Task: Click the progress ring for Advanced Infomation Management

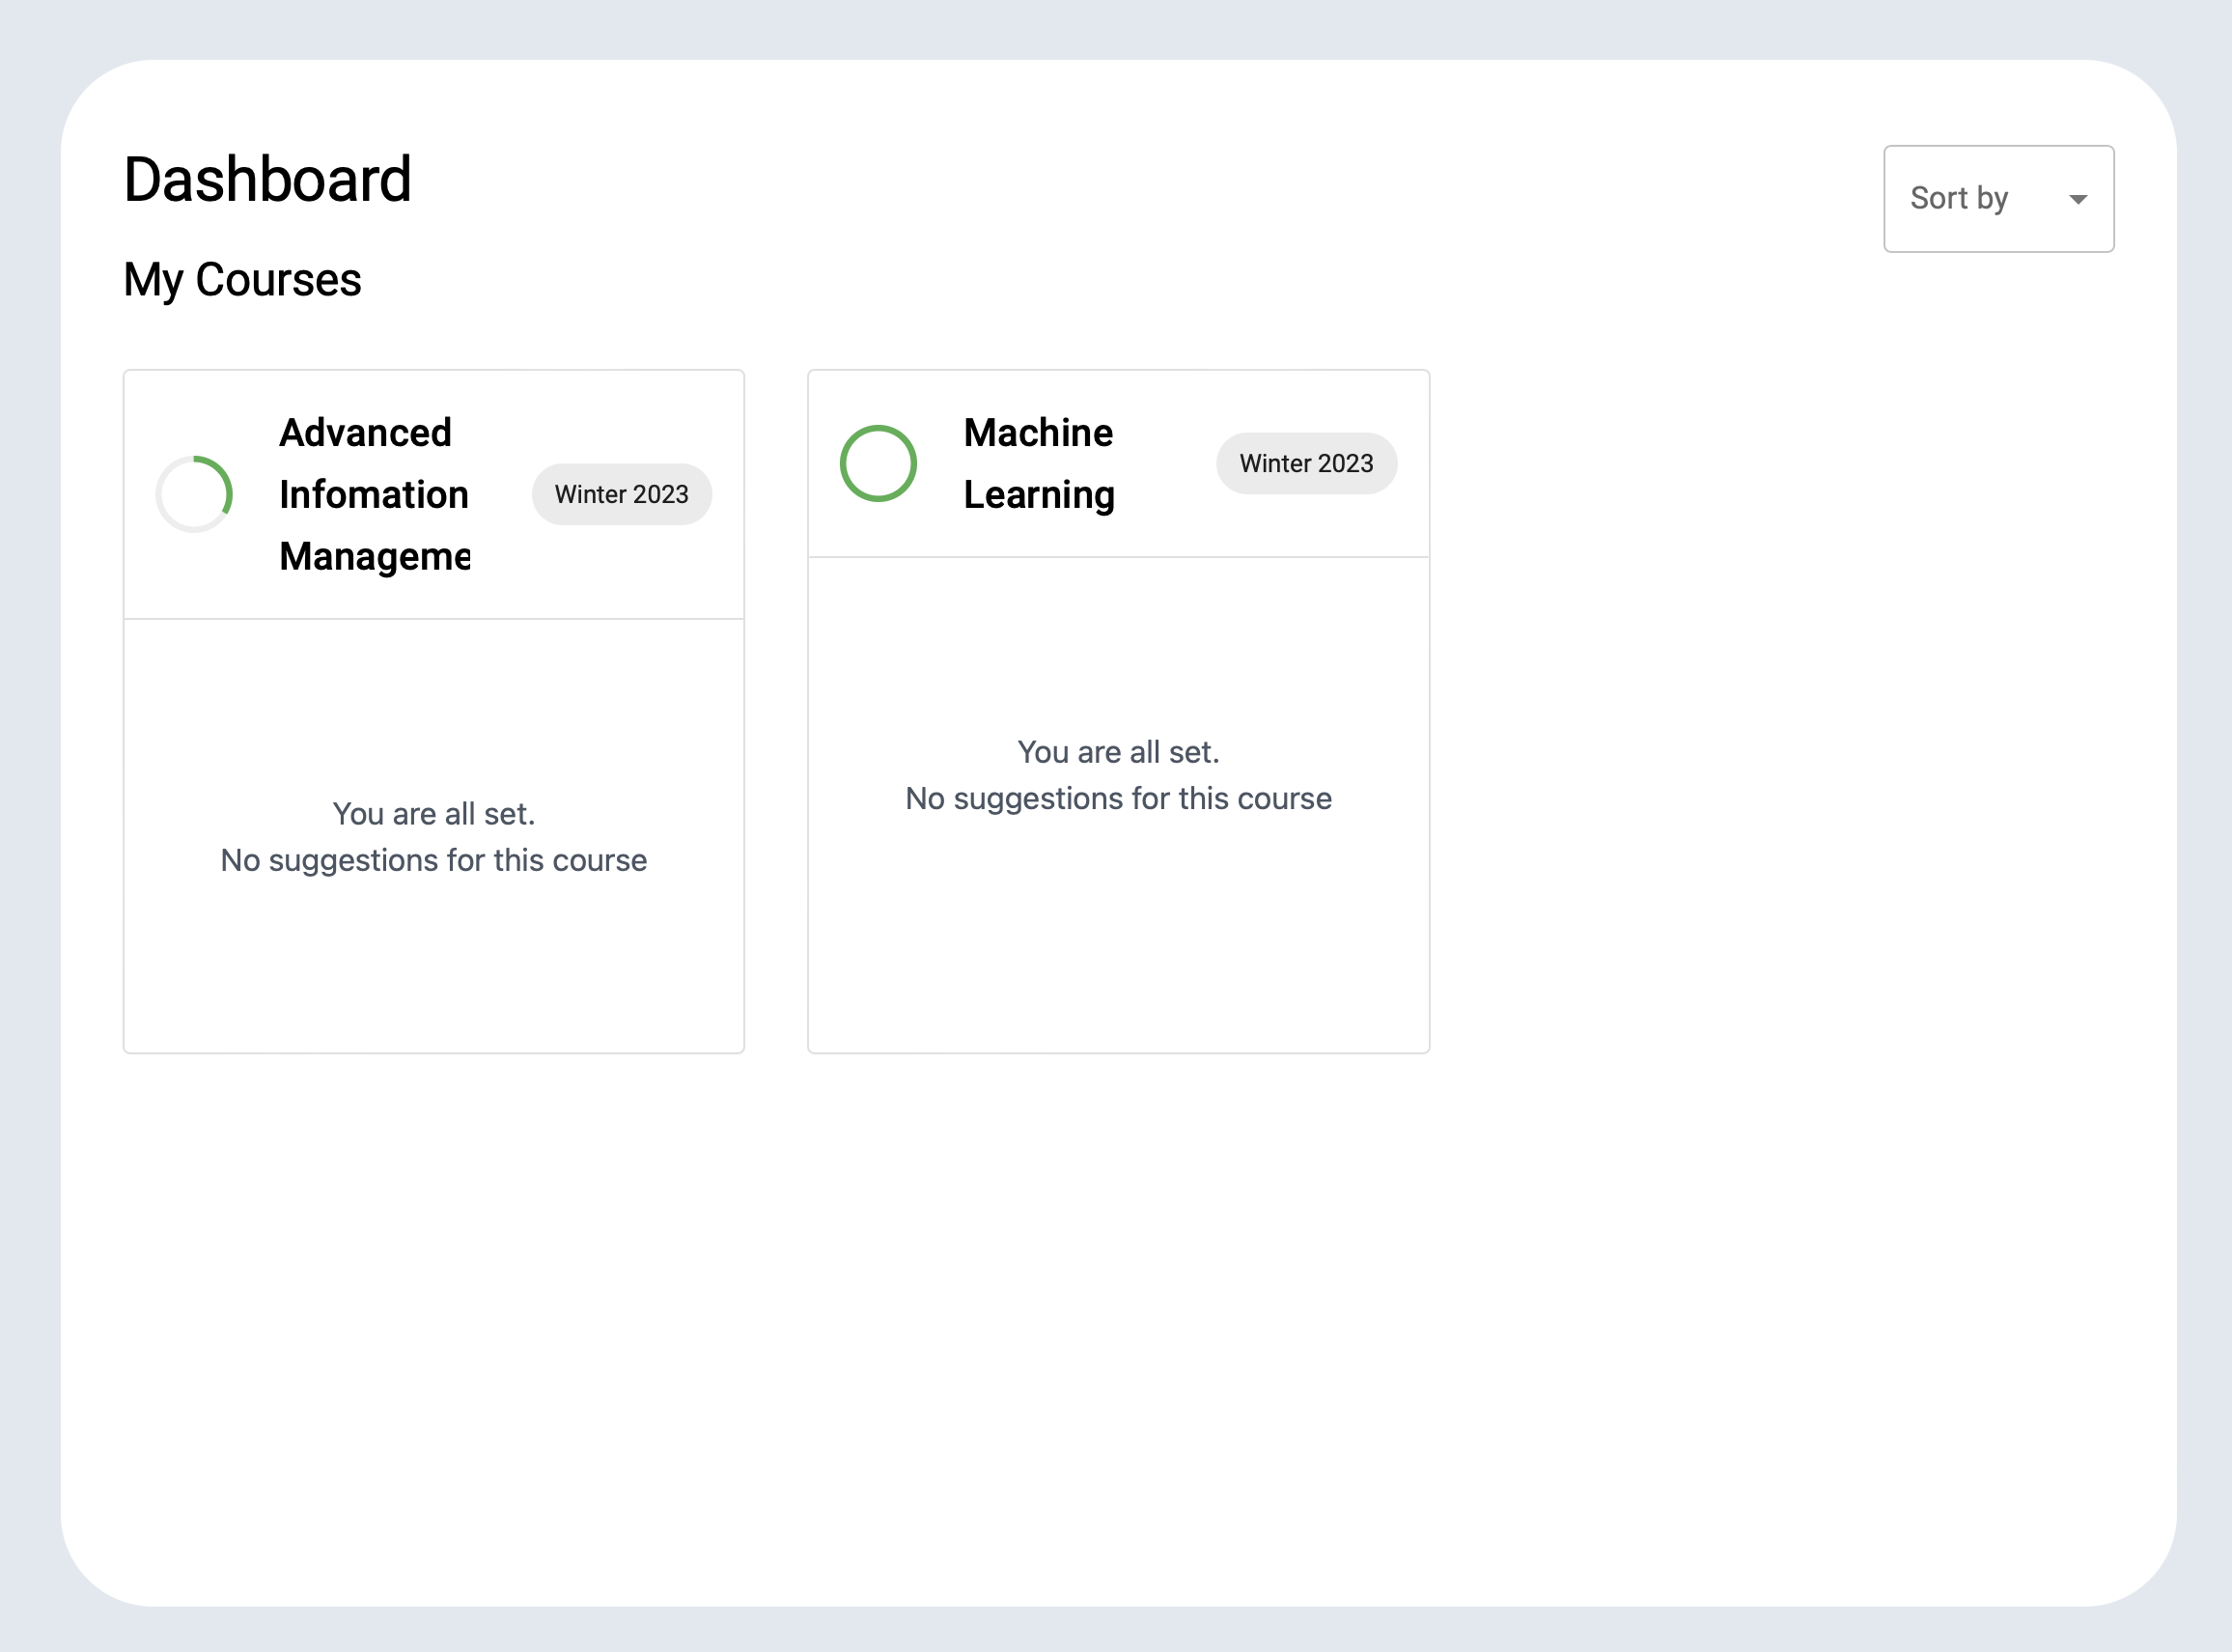Action: click(x=194, y=494)
